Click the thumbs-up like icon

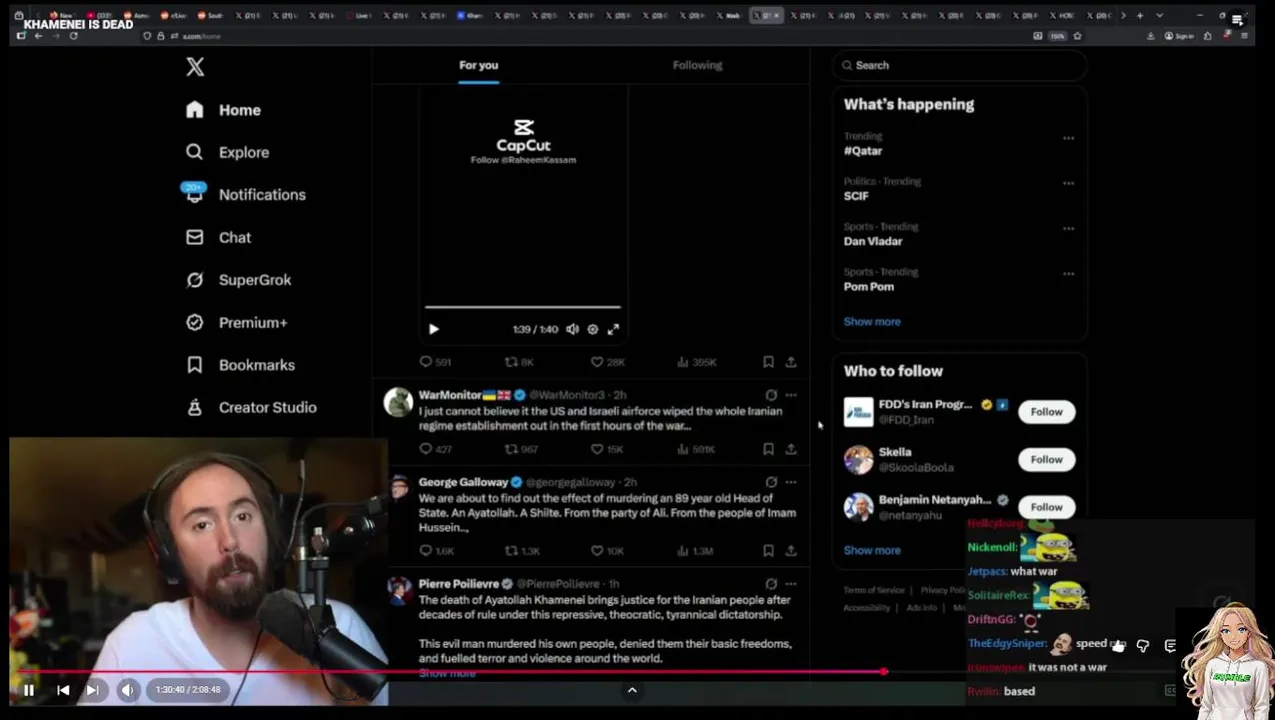[1117, 646]
